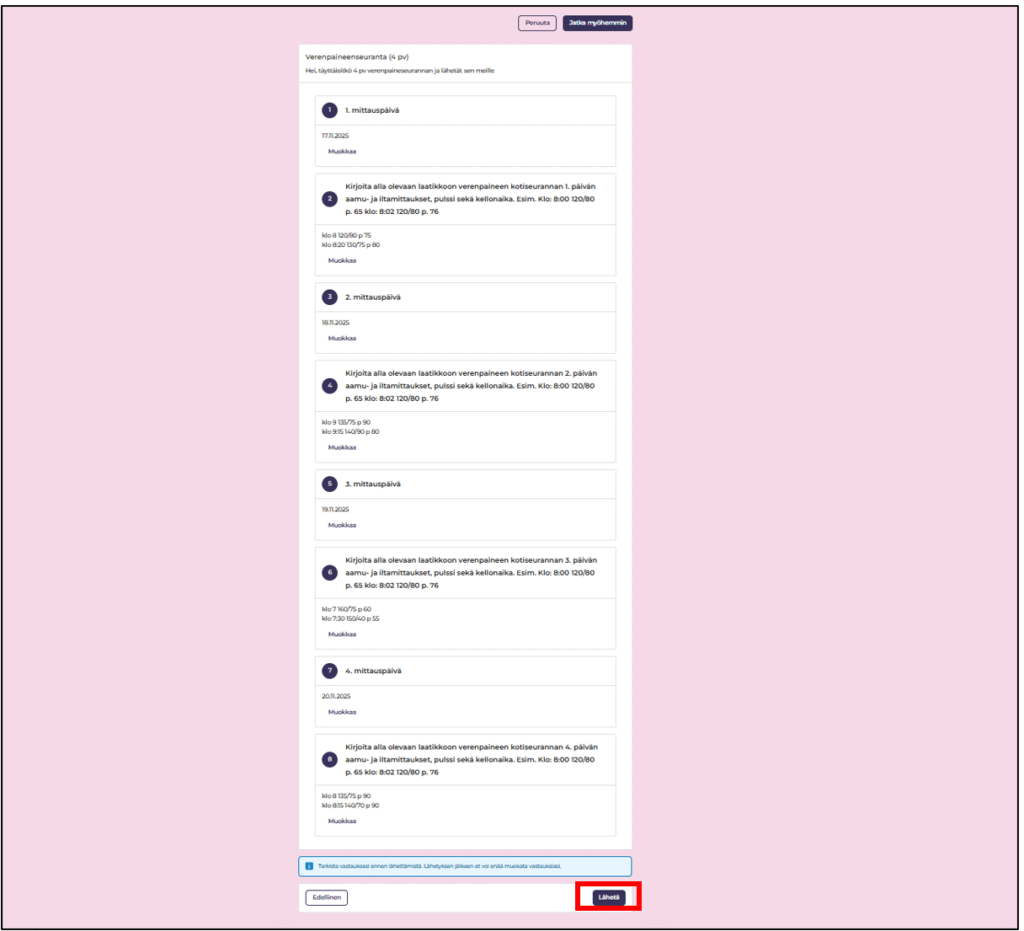Click the step 3 number circle icon
The height and width of the screenshot is (931, 1024).
pyautogui.click(x=330, y=297)
